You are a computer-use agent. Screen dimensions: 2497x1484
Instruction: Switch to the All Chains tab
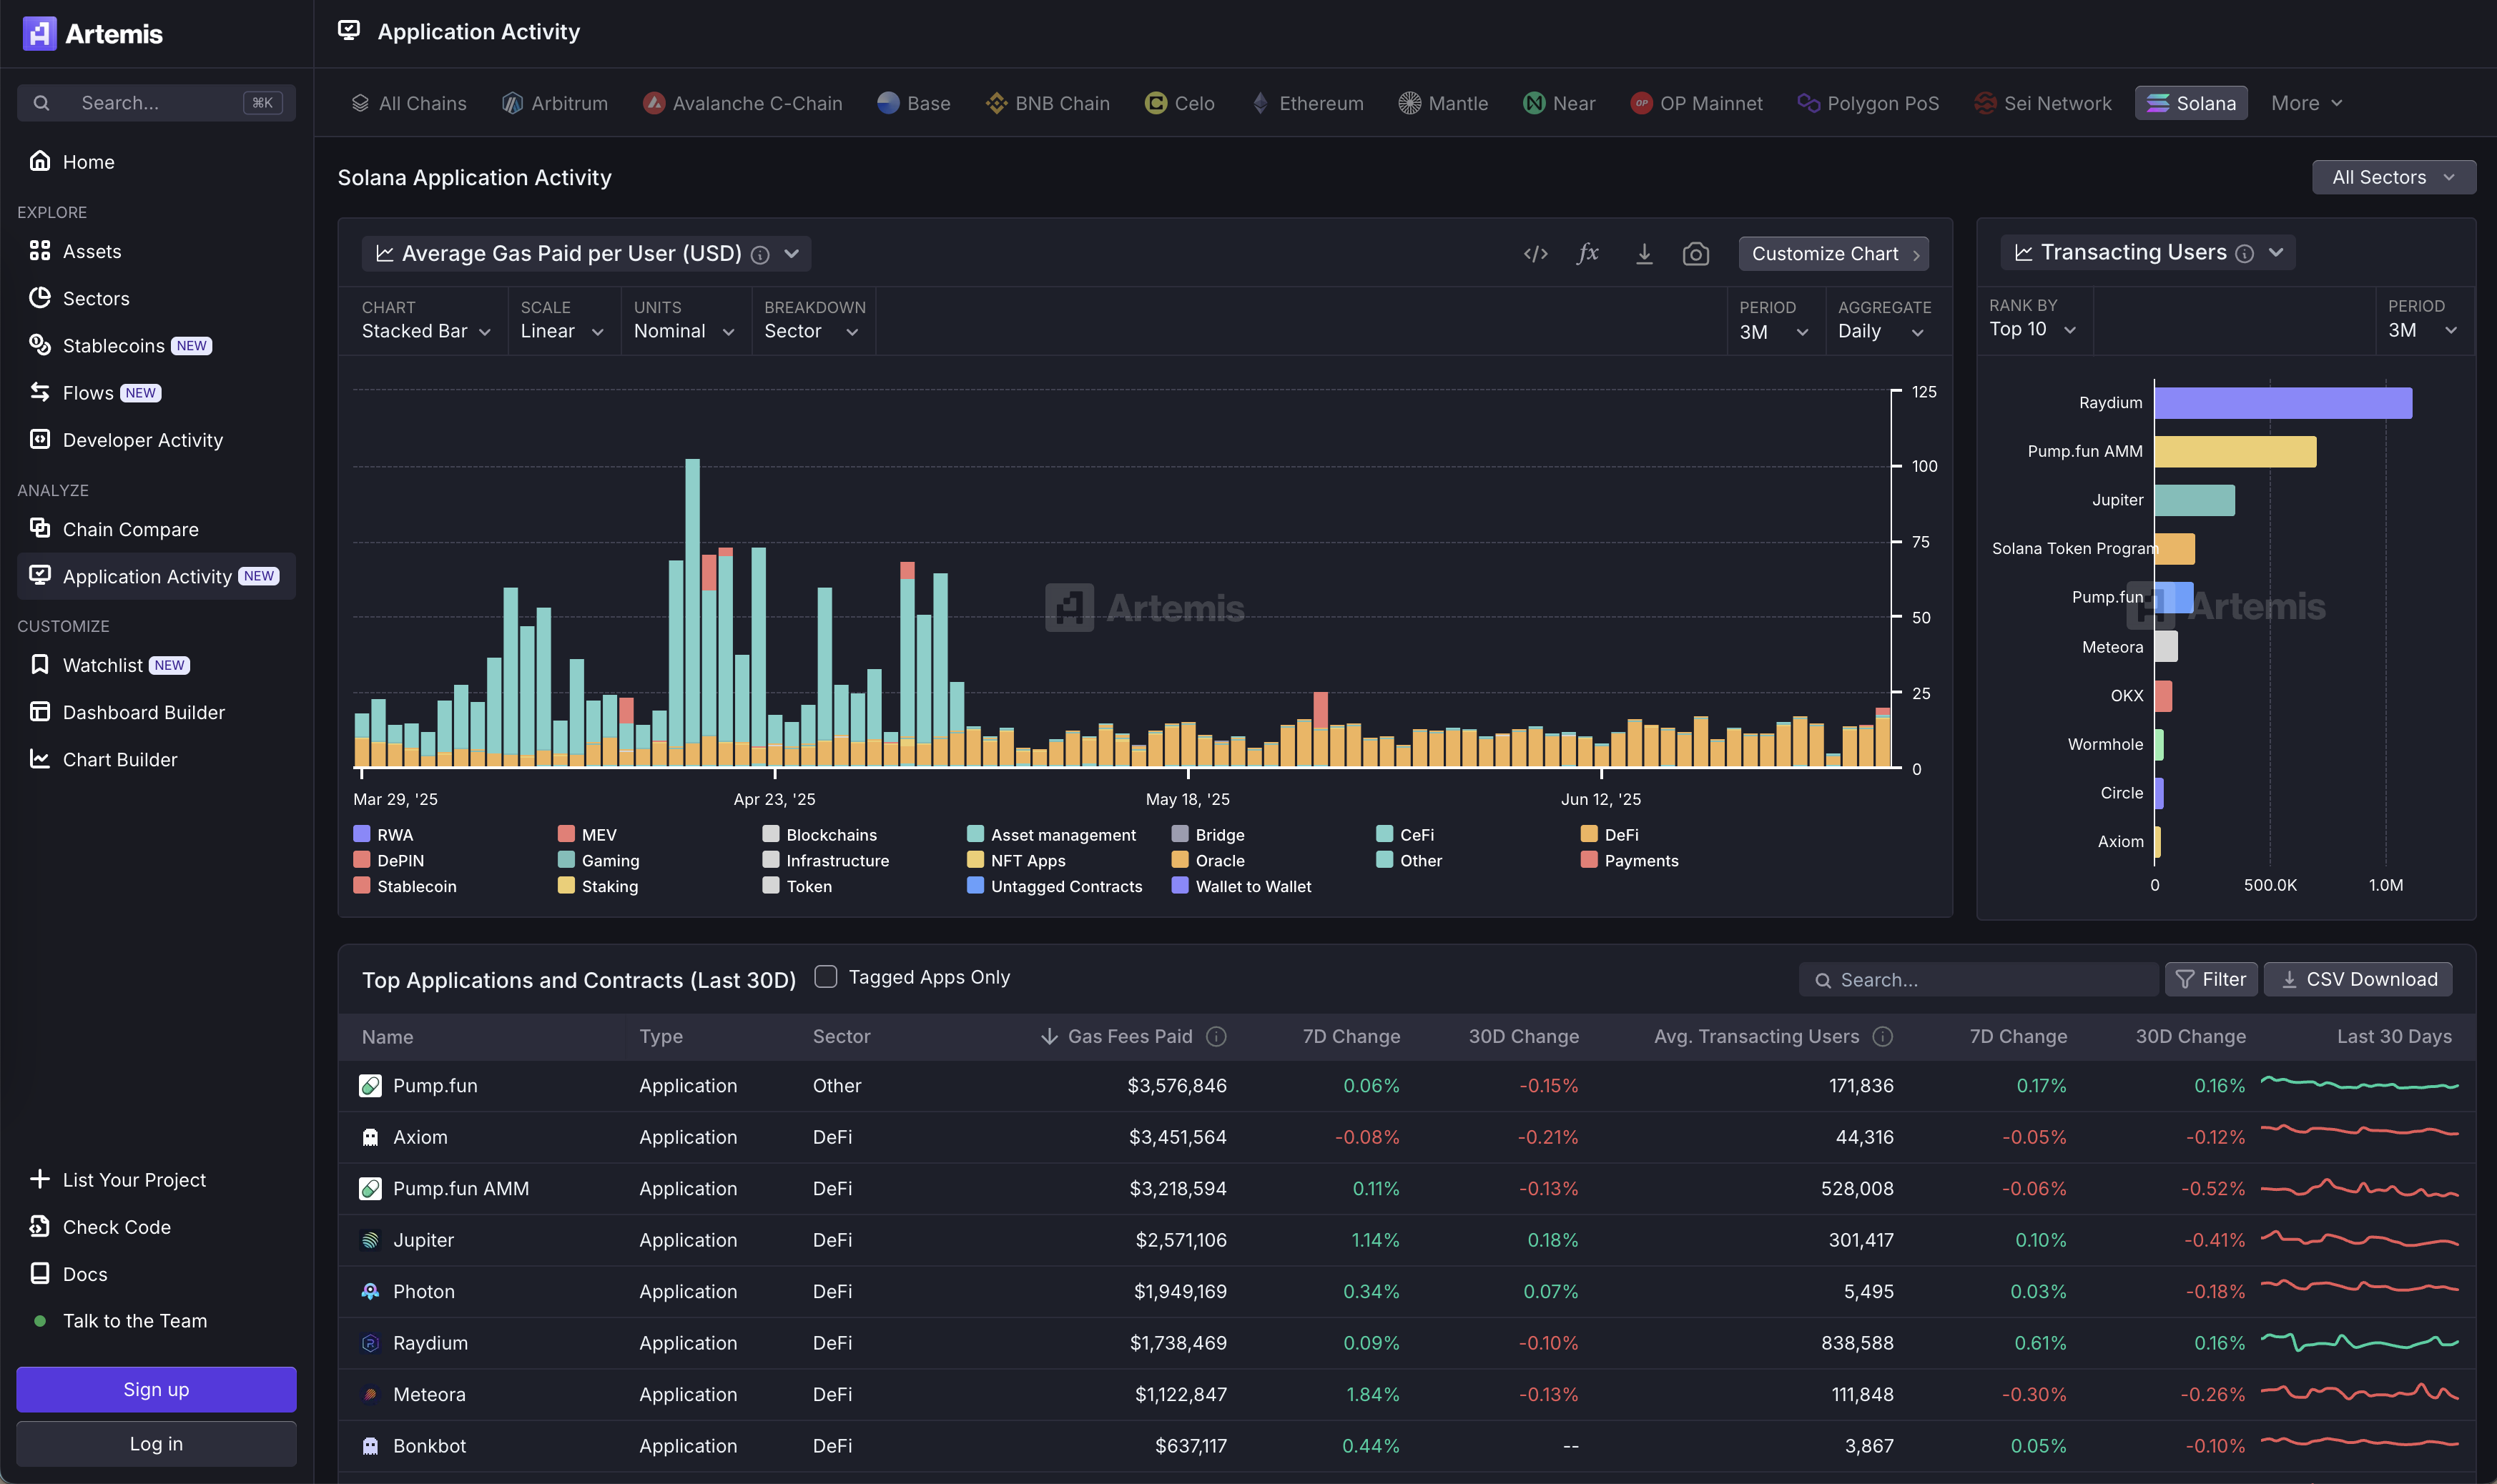coord(409,103)
